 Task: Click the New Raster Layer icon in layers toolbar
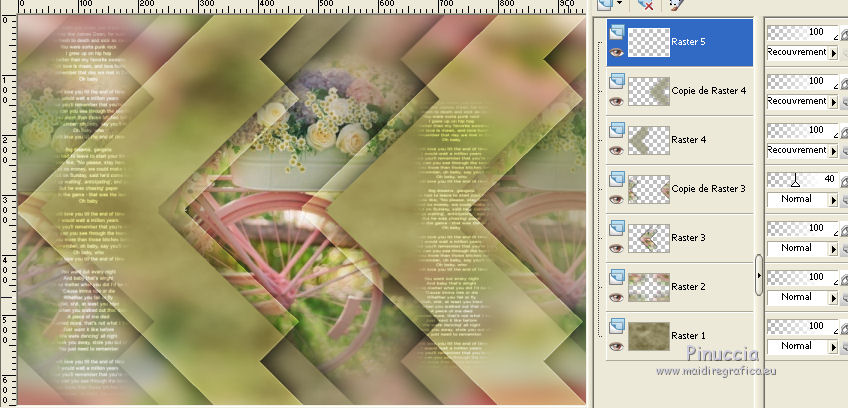tap(604, 3)
